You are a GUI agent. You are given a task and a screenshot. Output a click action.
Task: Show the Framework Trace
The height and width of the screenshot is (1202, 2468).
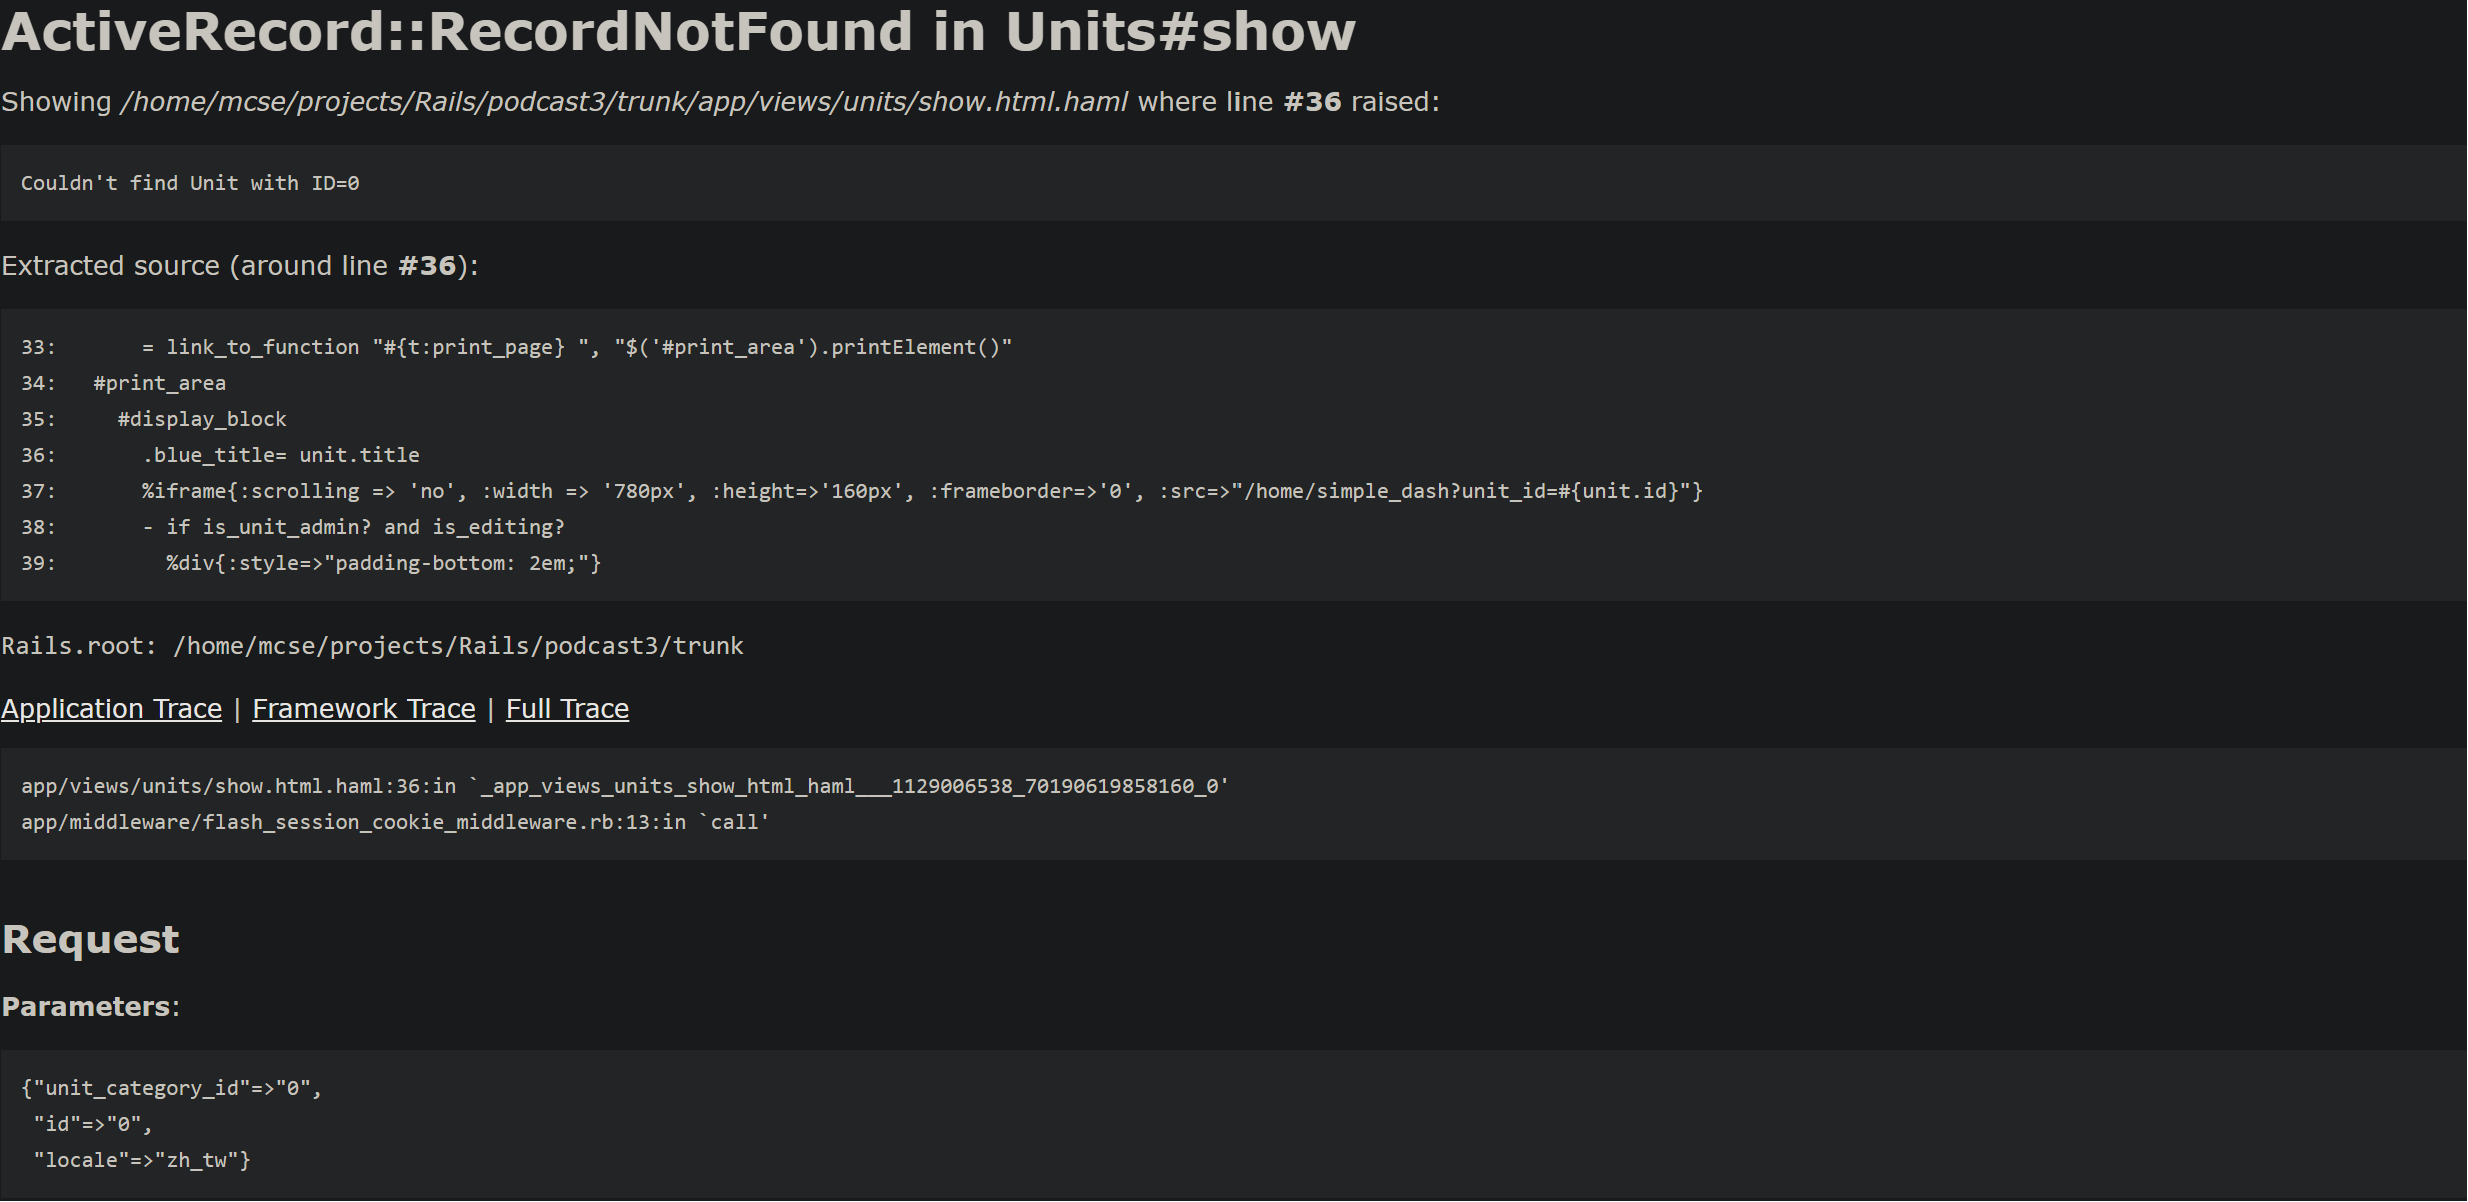364,709
